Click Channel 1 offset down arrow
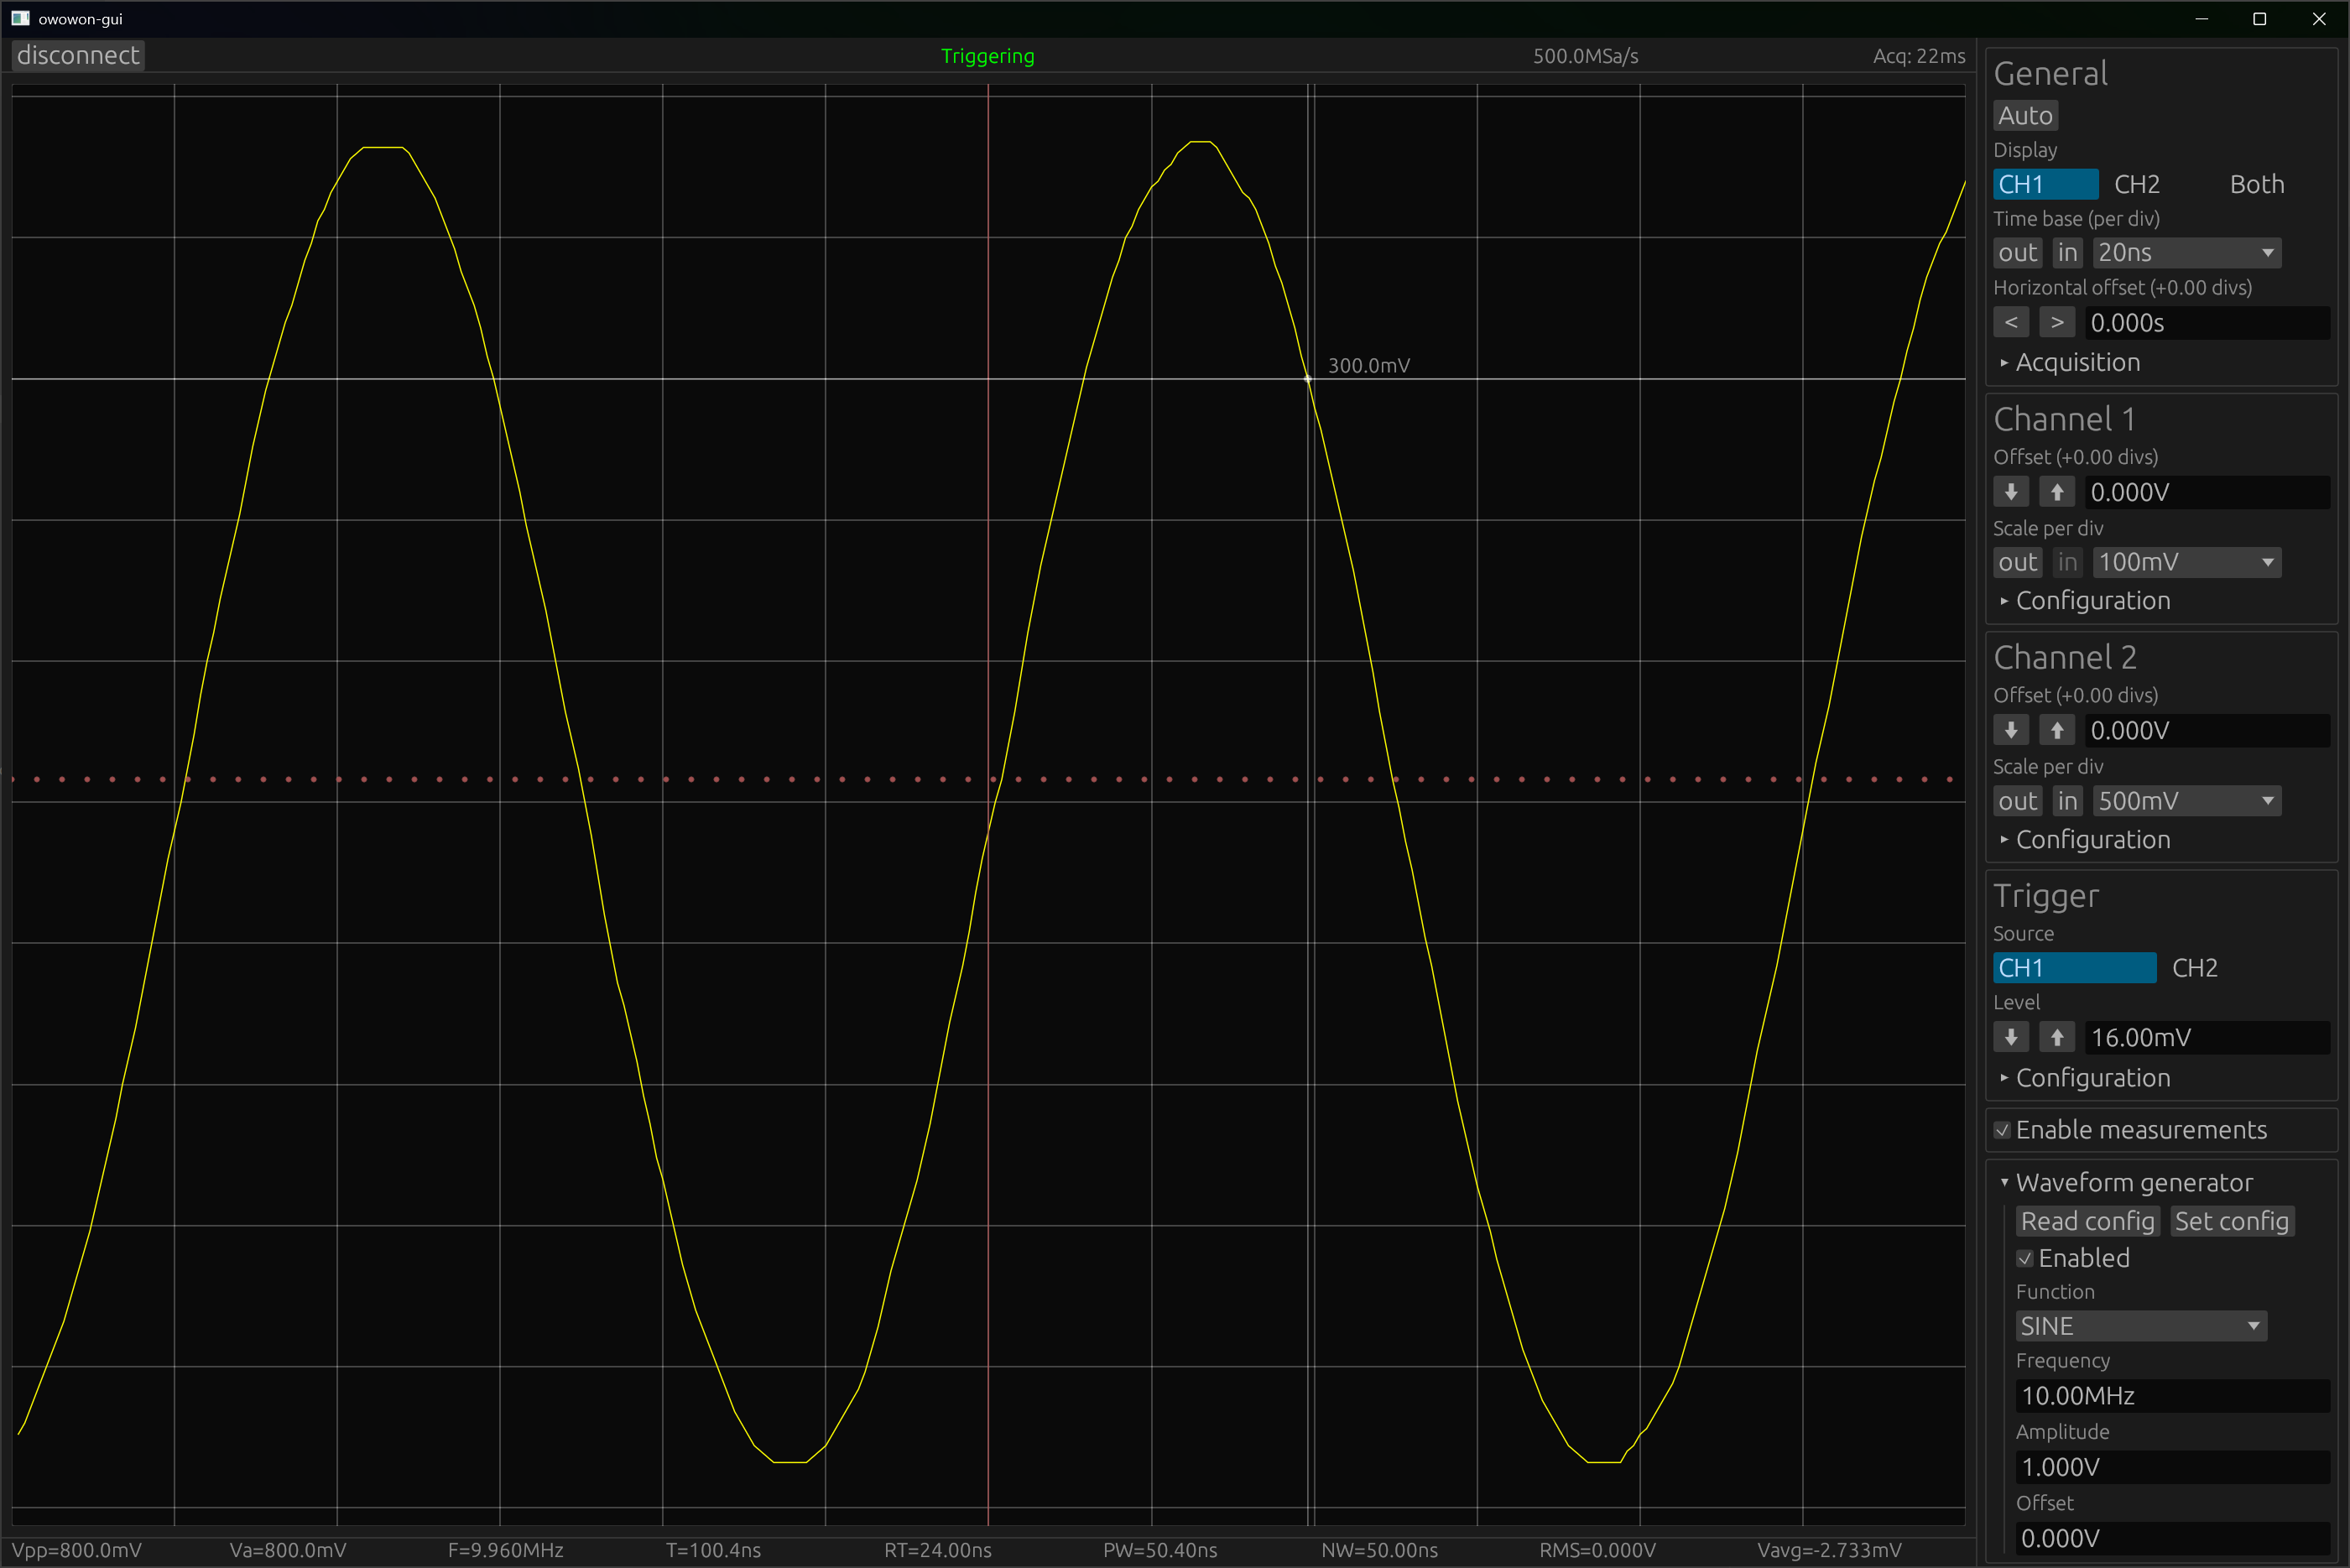2350x1568 pixels. click(x=2010, y=492)
